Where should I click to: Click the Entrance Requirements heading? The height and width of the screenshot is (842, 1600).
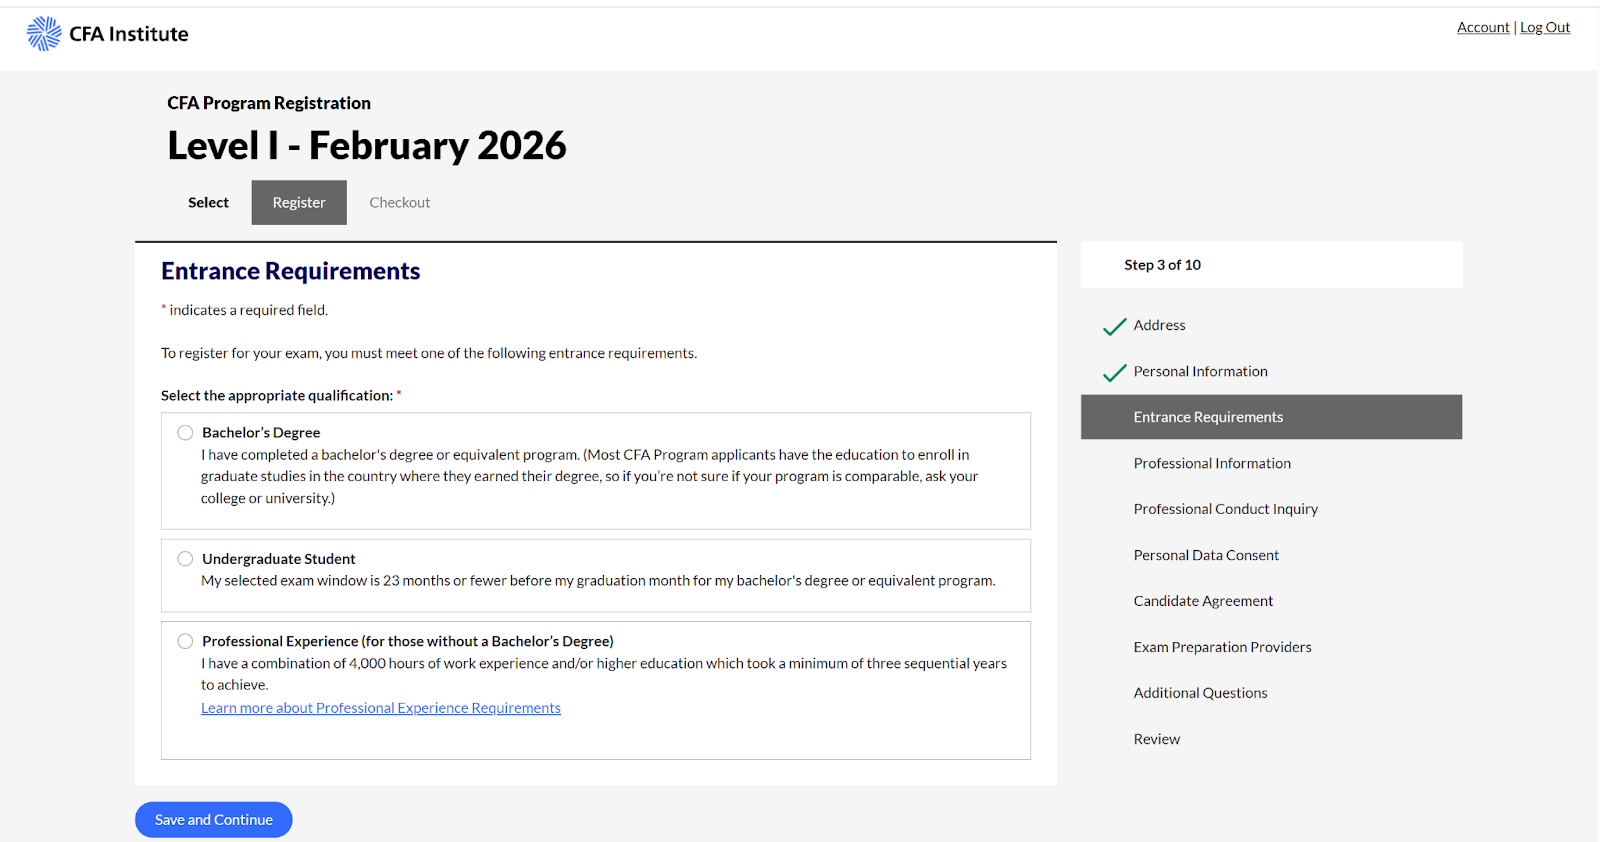click(291, 271)
